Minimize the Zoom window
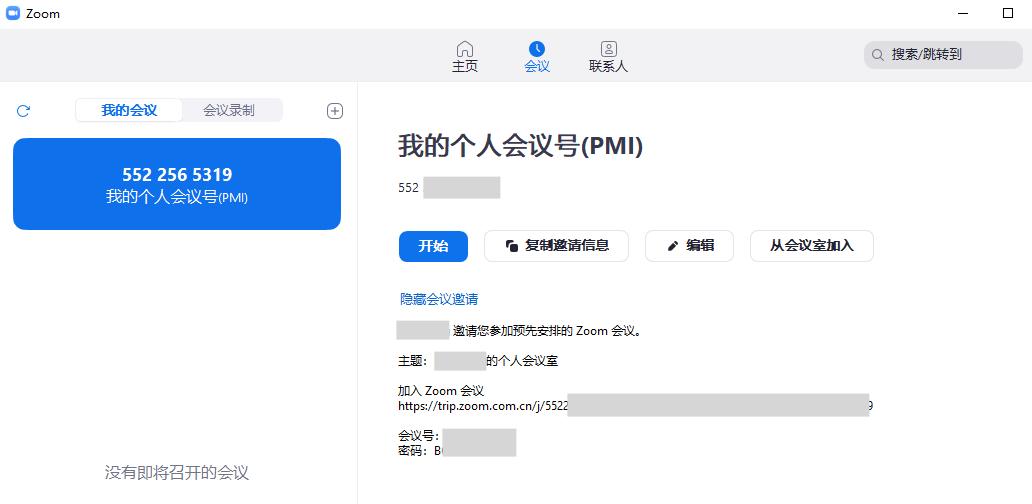1032x504 pixels. 962,13
